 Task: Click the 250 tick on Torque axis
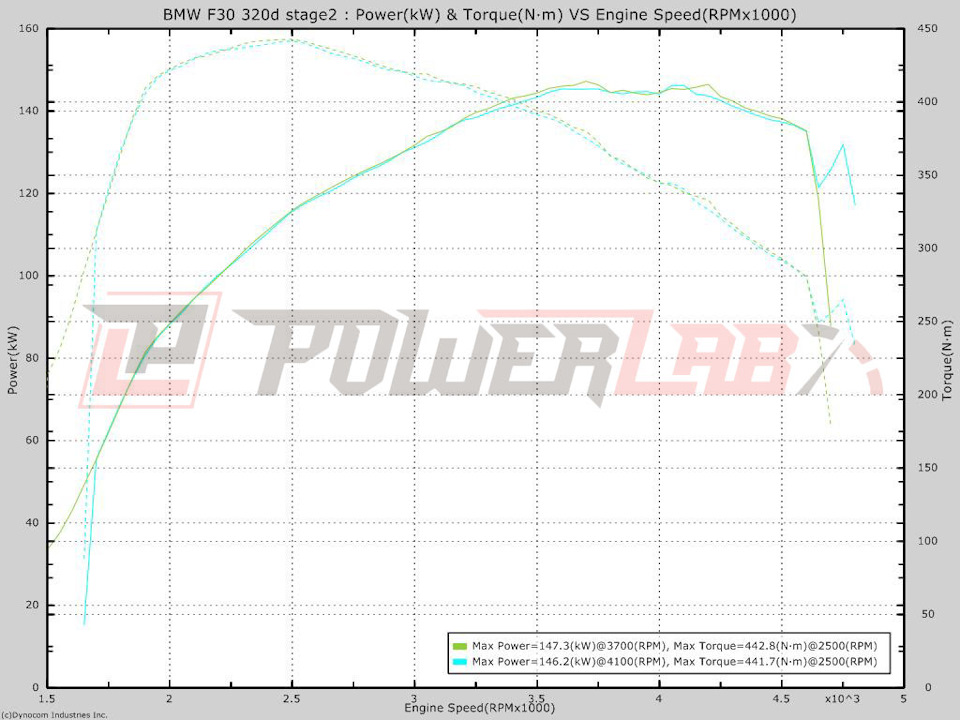928,321
